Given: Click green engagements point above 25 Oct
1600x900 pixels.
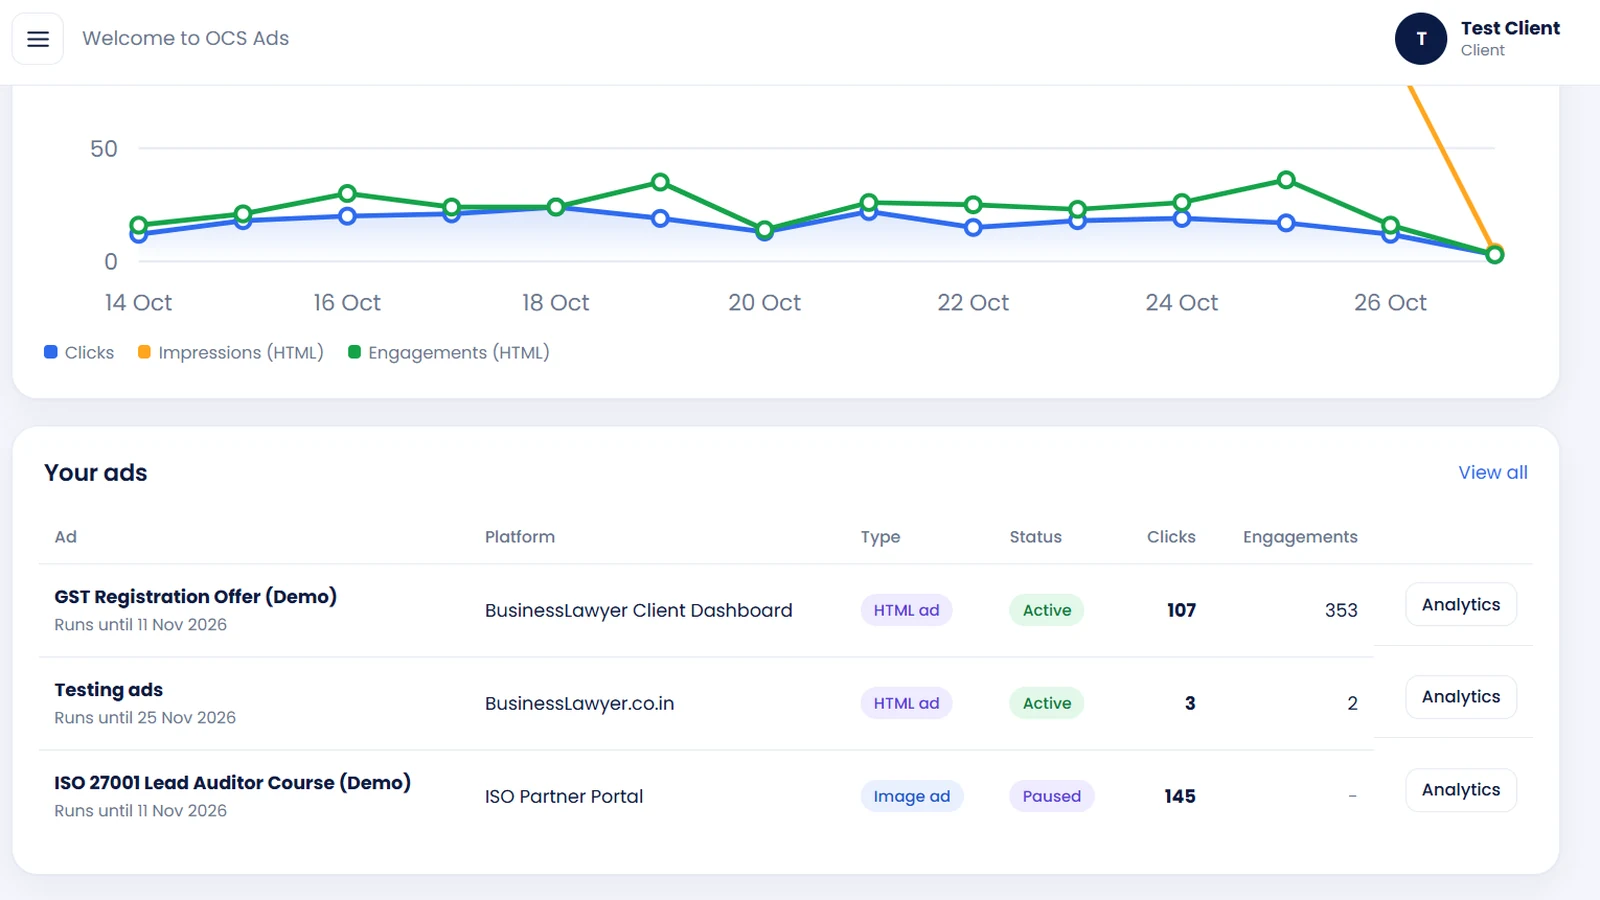Looking at the screenshot, I should pyautogui.click(x=1286, y=180).
